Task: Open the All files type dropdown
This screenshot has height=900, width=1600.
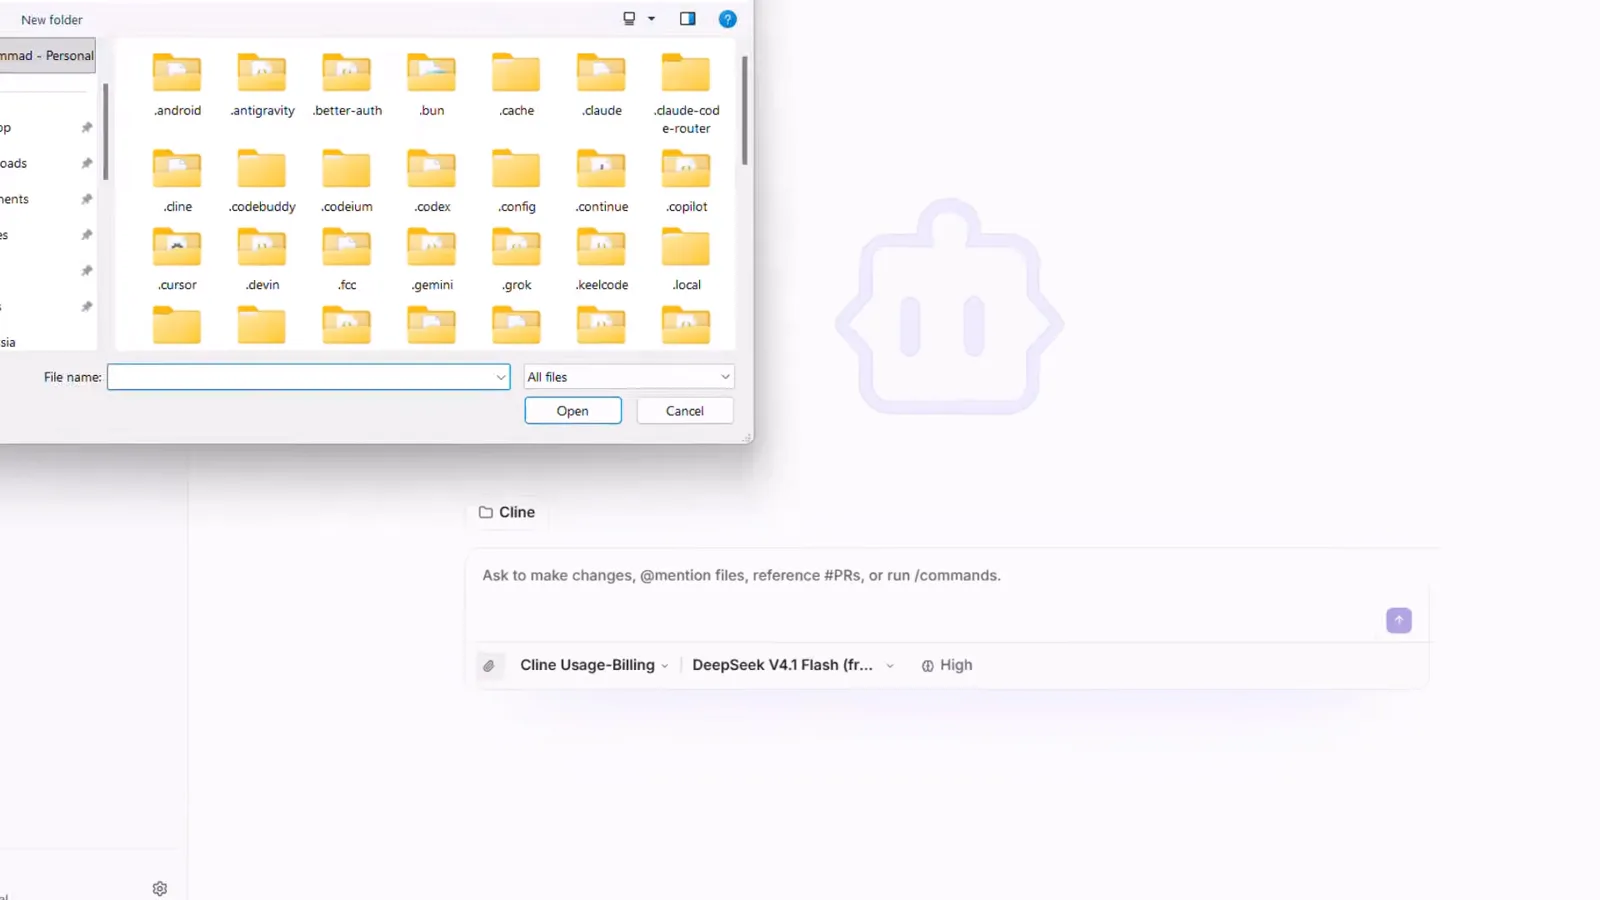Action: pos(629,377)
